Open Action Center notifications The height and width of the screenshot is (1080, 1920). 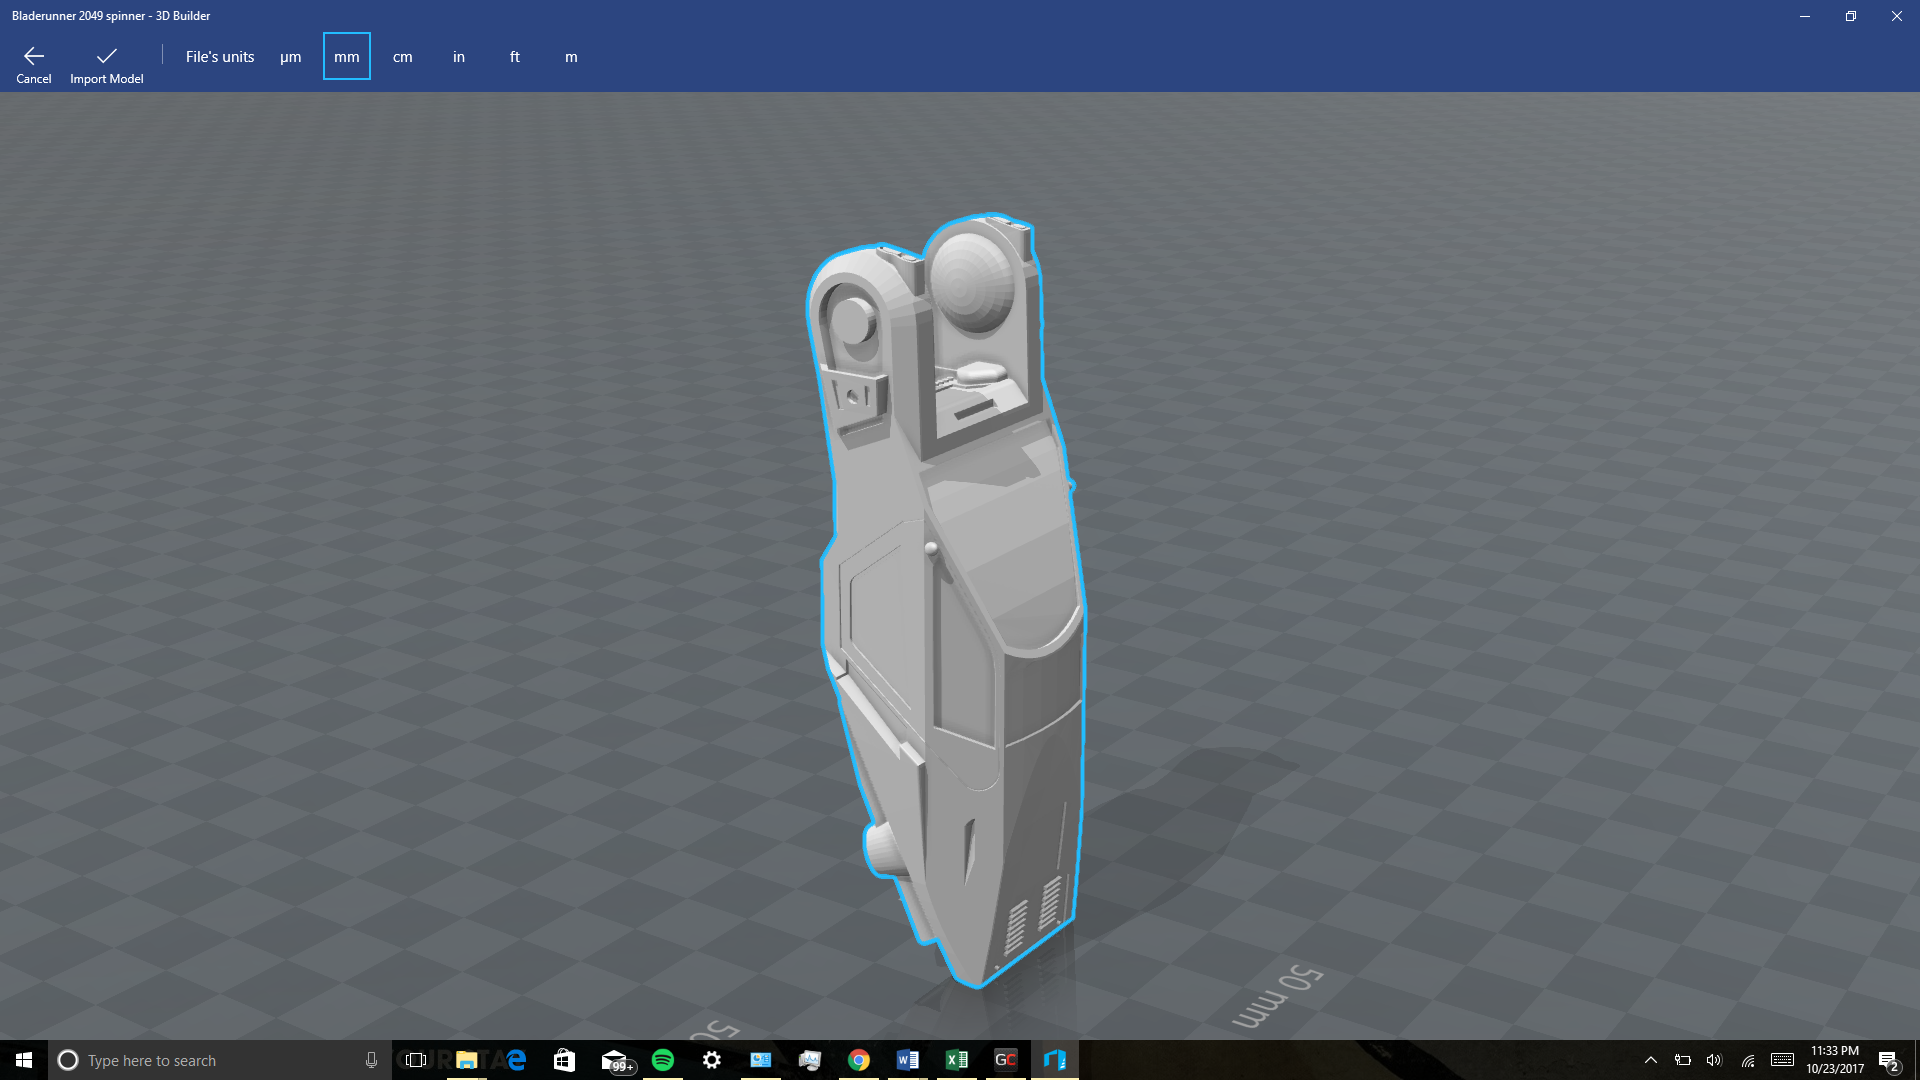tap(1889, 1060)
